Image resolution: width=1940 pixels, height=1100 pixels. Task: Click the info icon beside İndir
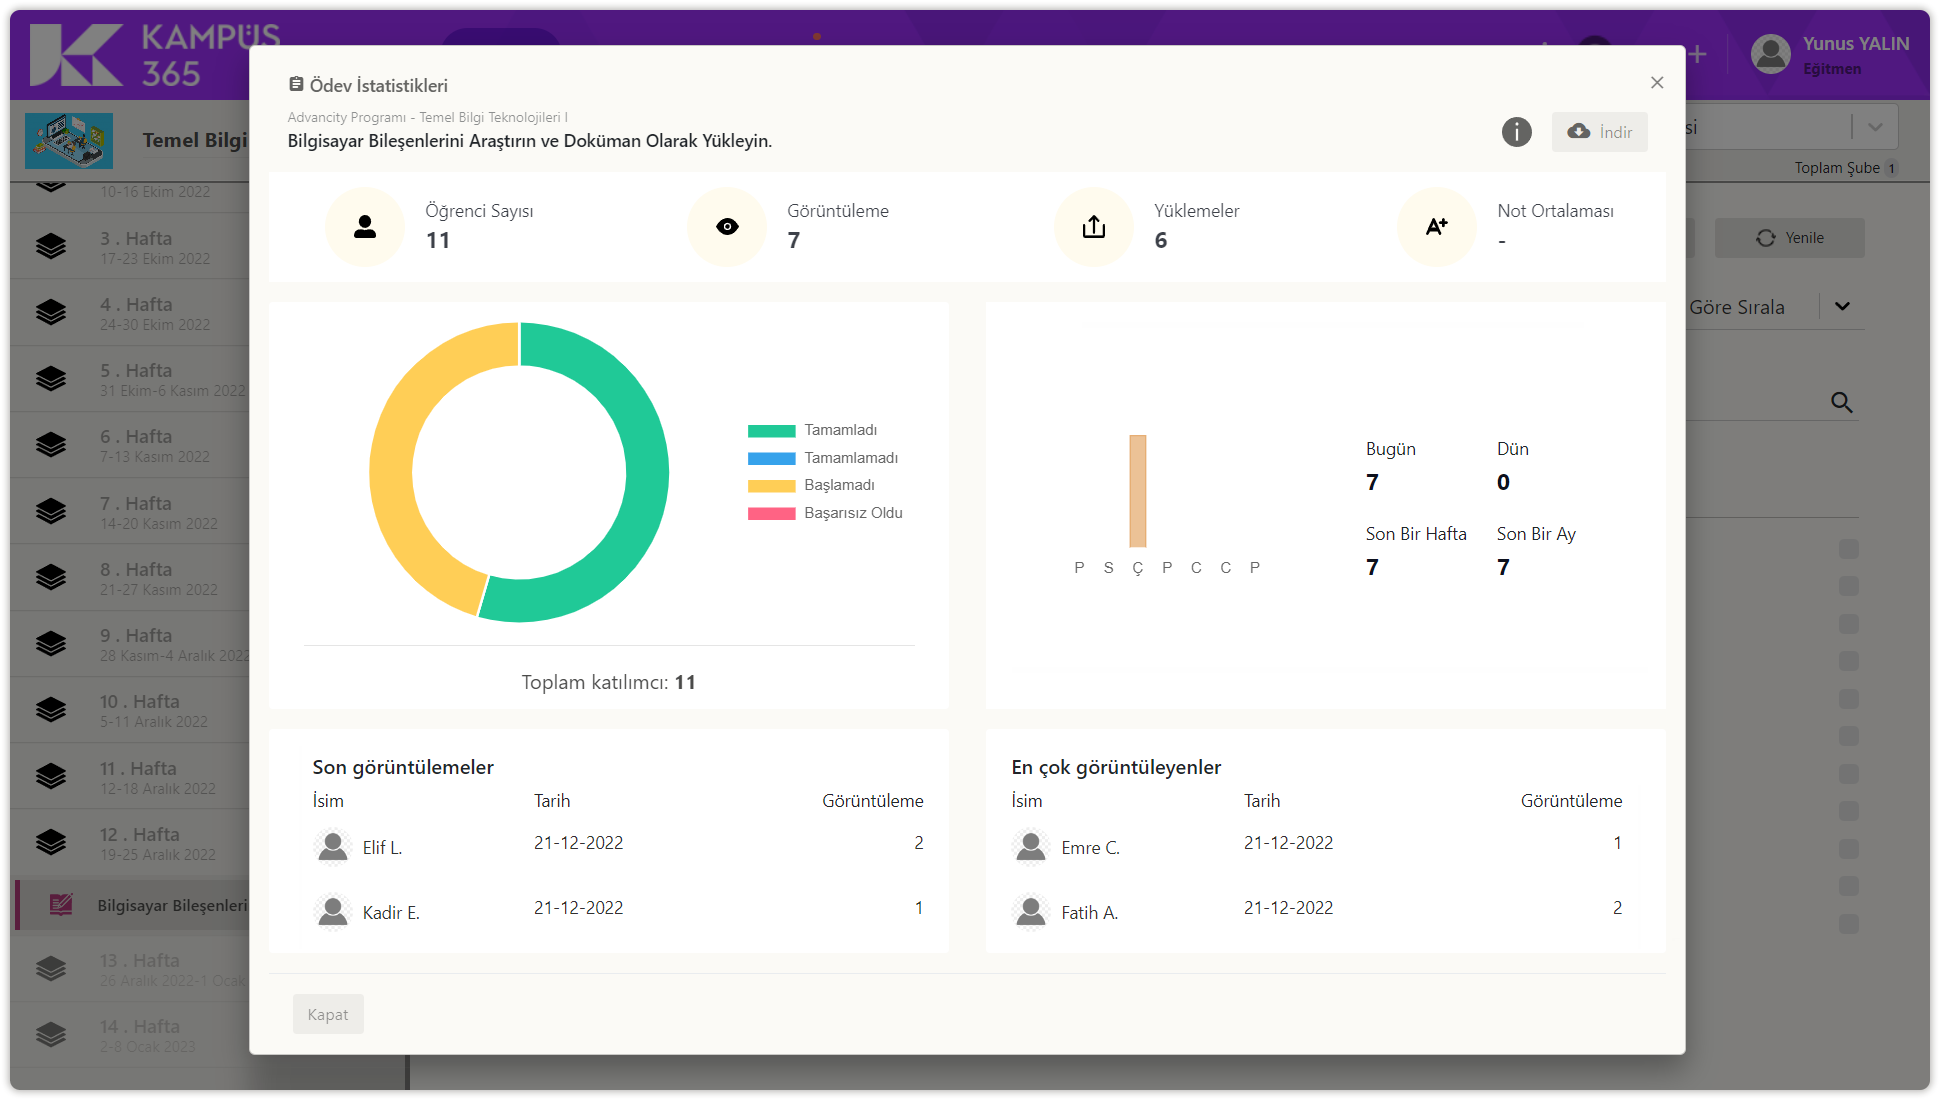[1516, 132]
